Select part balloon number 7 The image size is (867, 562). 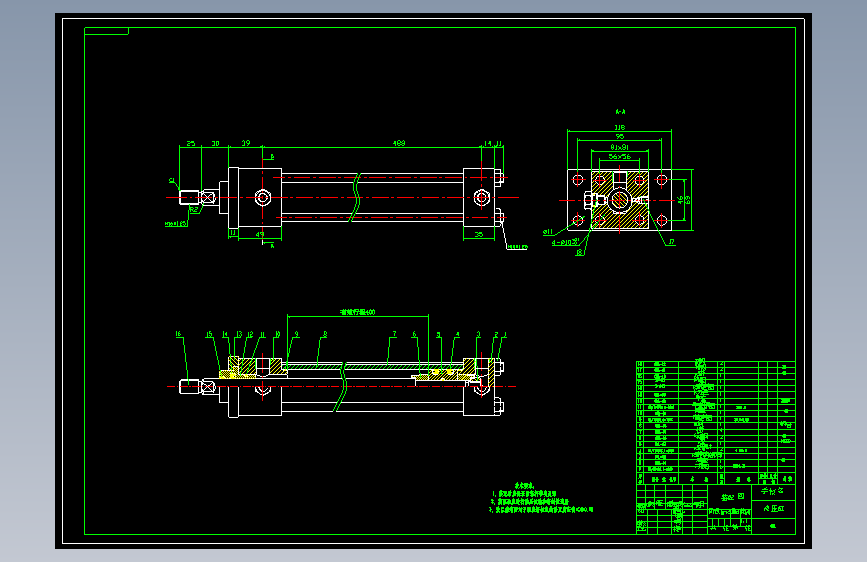click(394, 334)
